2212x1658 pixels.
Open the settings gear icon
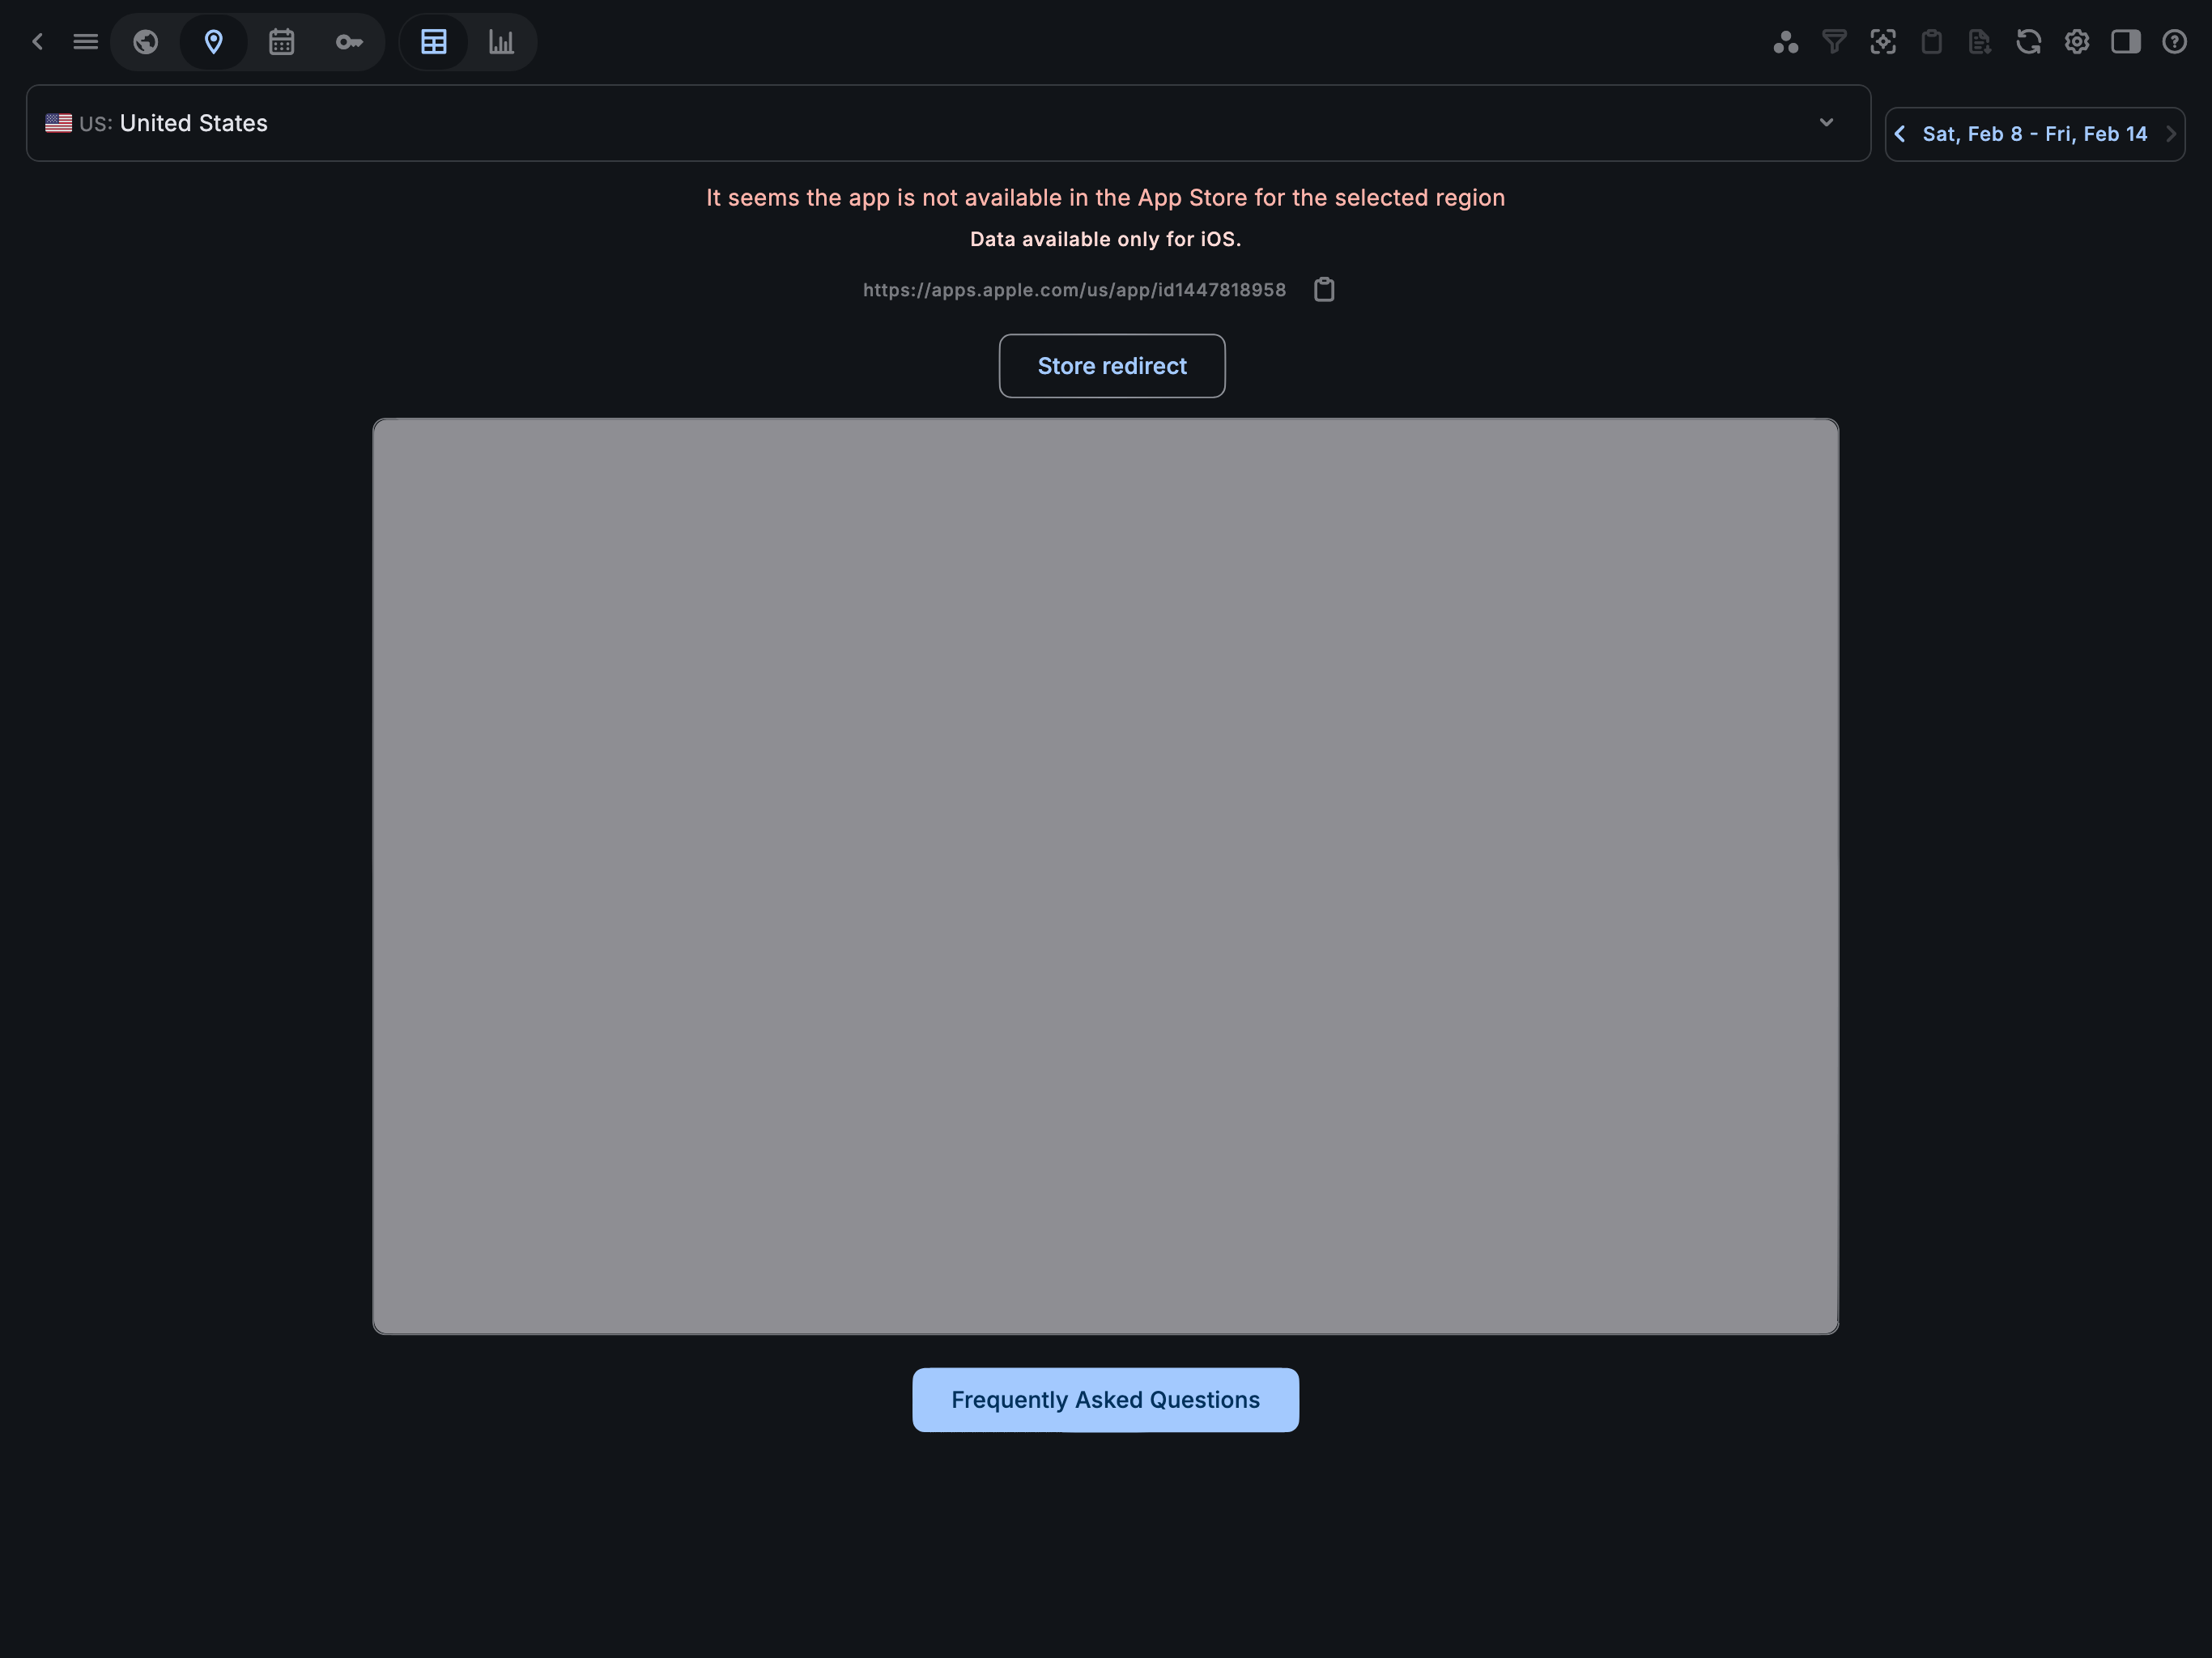point(2076,42)
